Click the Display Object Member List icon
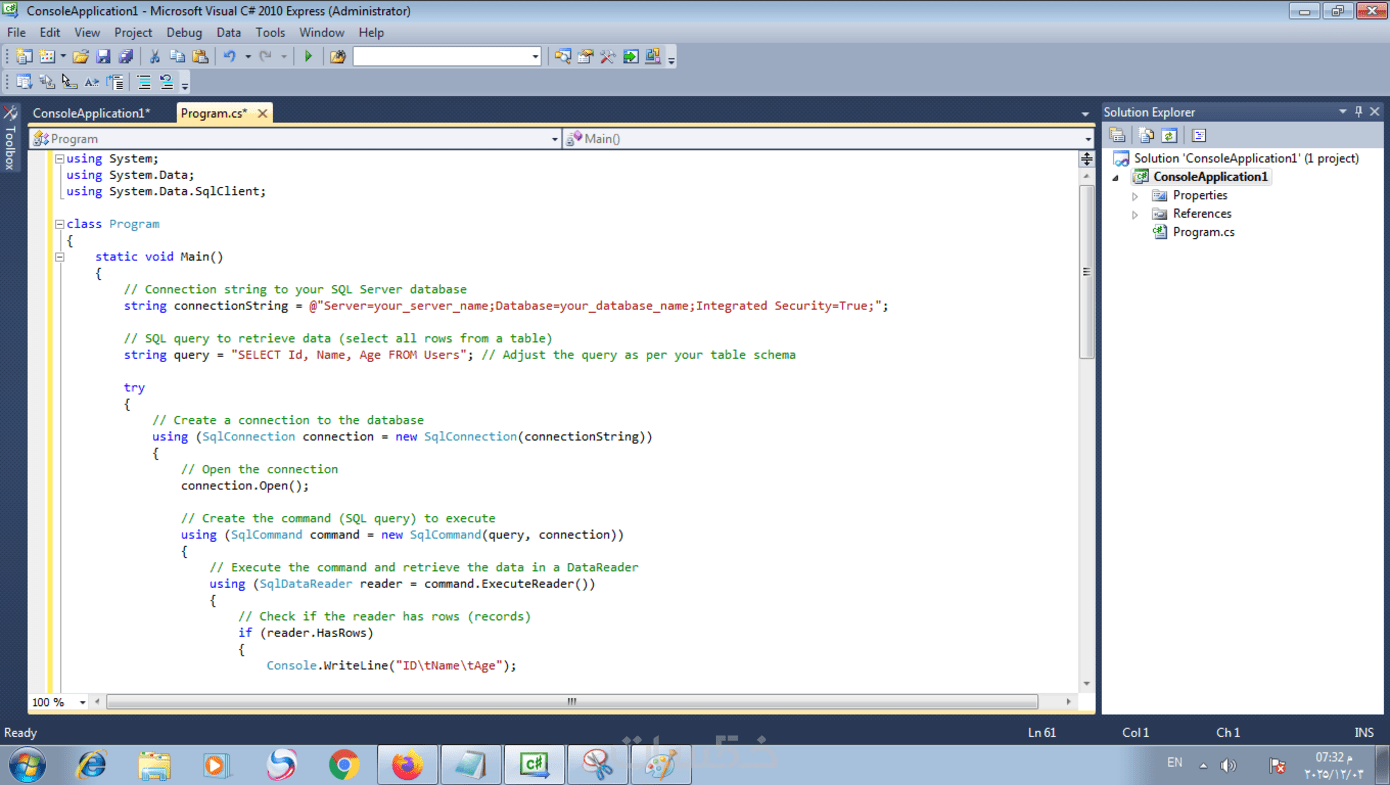This screenshot has width=1390, height=785. tap(24, 82)
